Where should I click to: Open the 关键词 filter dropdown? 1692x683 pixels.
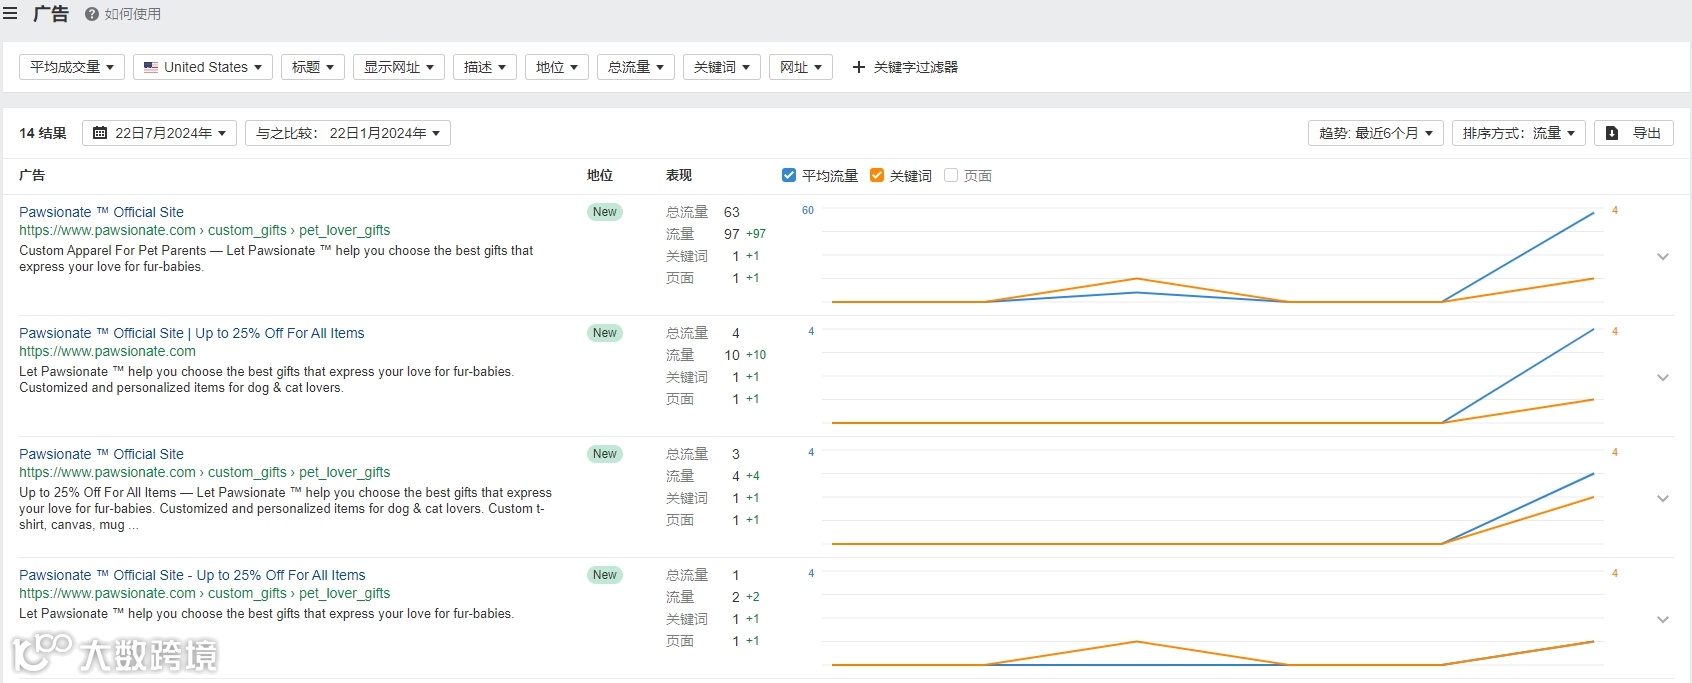[722, 67]
